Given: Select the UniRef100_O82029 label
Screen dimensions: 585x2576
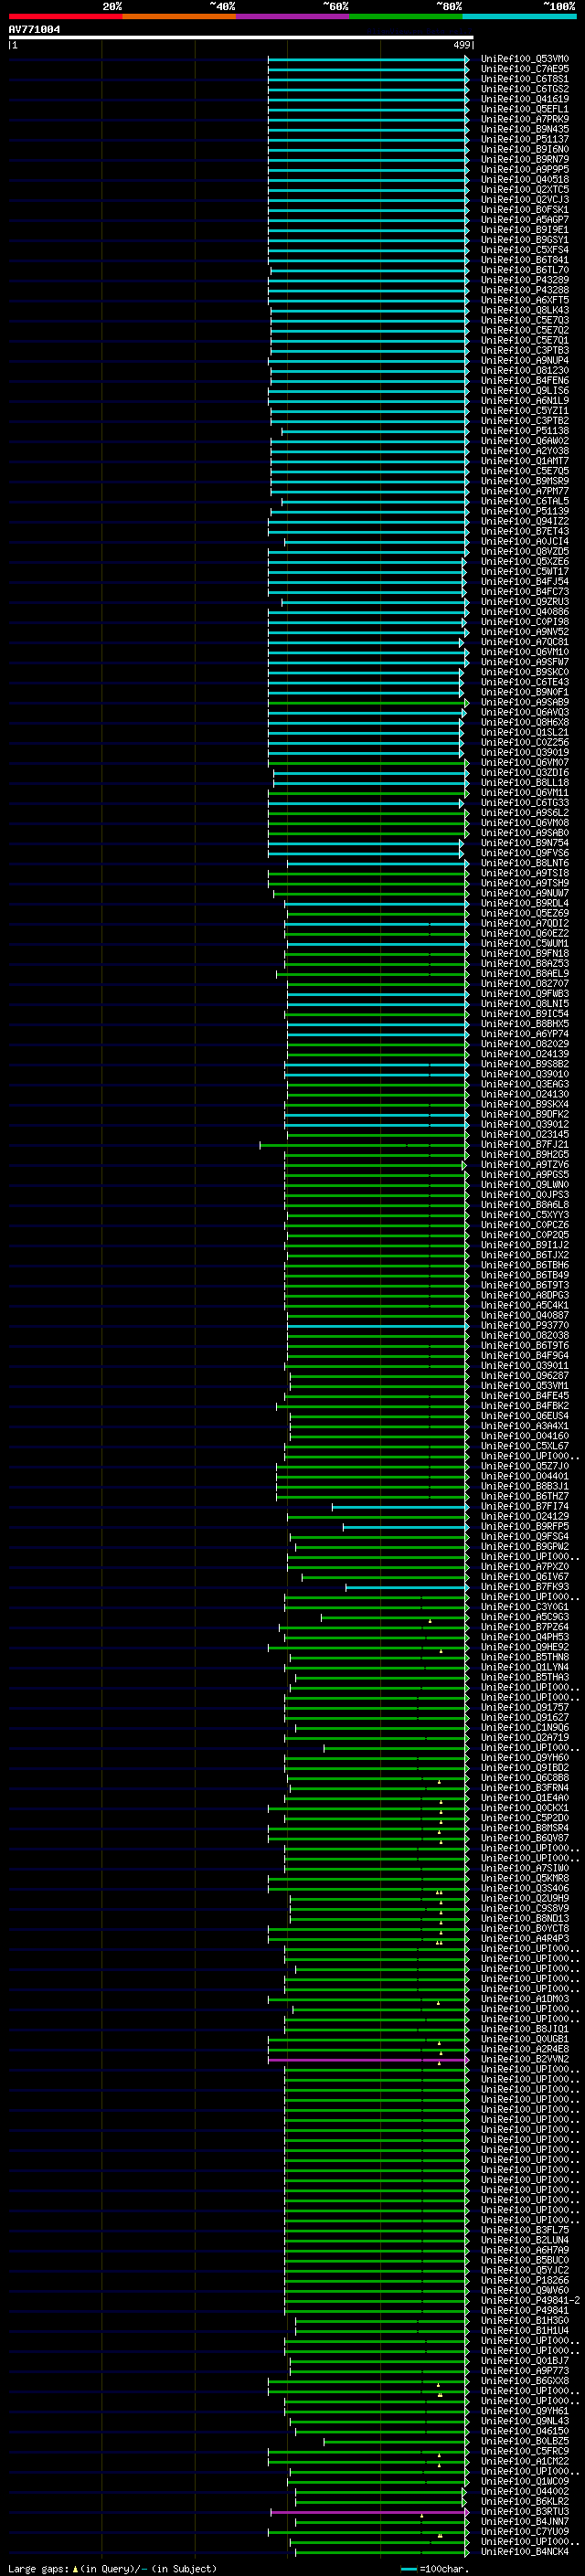Looking at the screenshot, I should coord(524,1044).
